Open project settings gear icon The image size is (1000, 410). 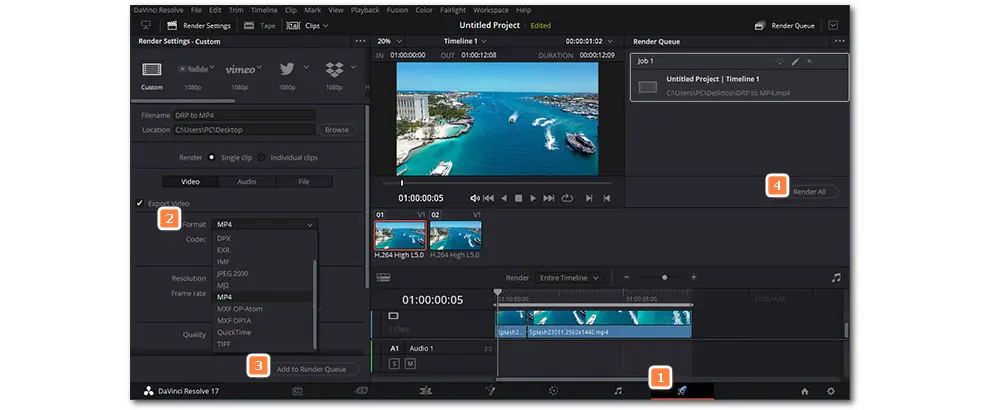tap(830, 391)
